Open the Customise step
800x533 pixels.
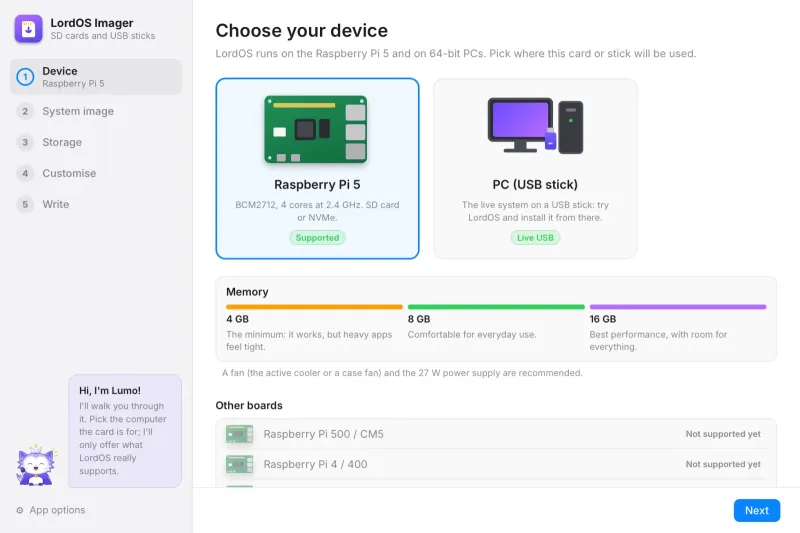96,173
